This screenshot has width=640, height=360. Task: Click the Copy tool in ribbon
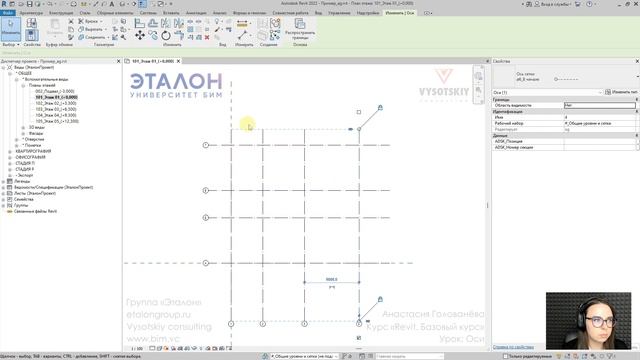153,36
